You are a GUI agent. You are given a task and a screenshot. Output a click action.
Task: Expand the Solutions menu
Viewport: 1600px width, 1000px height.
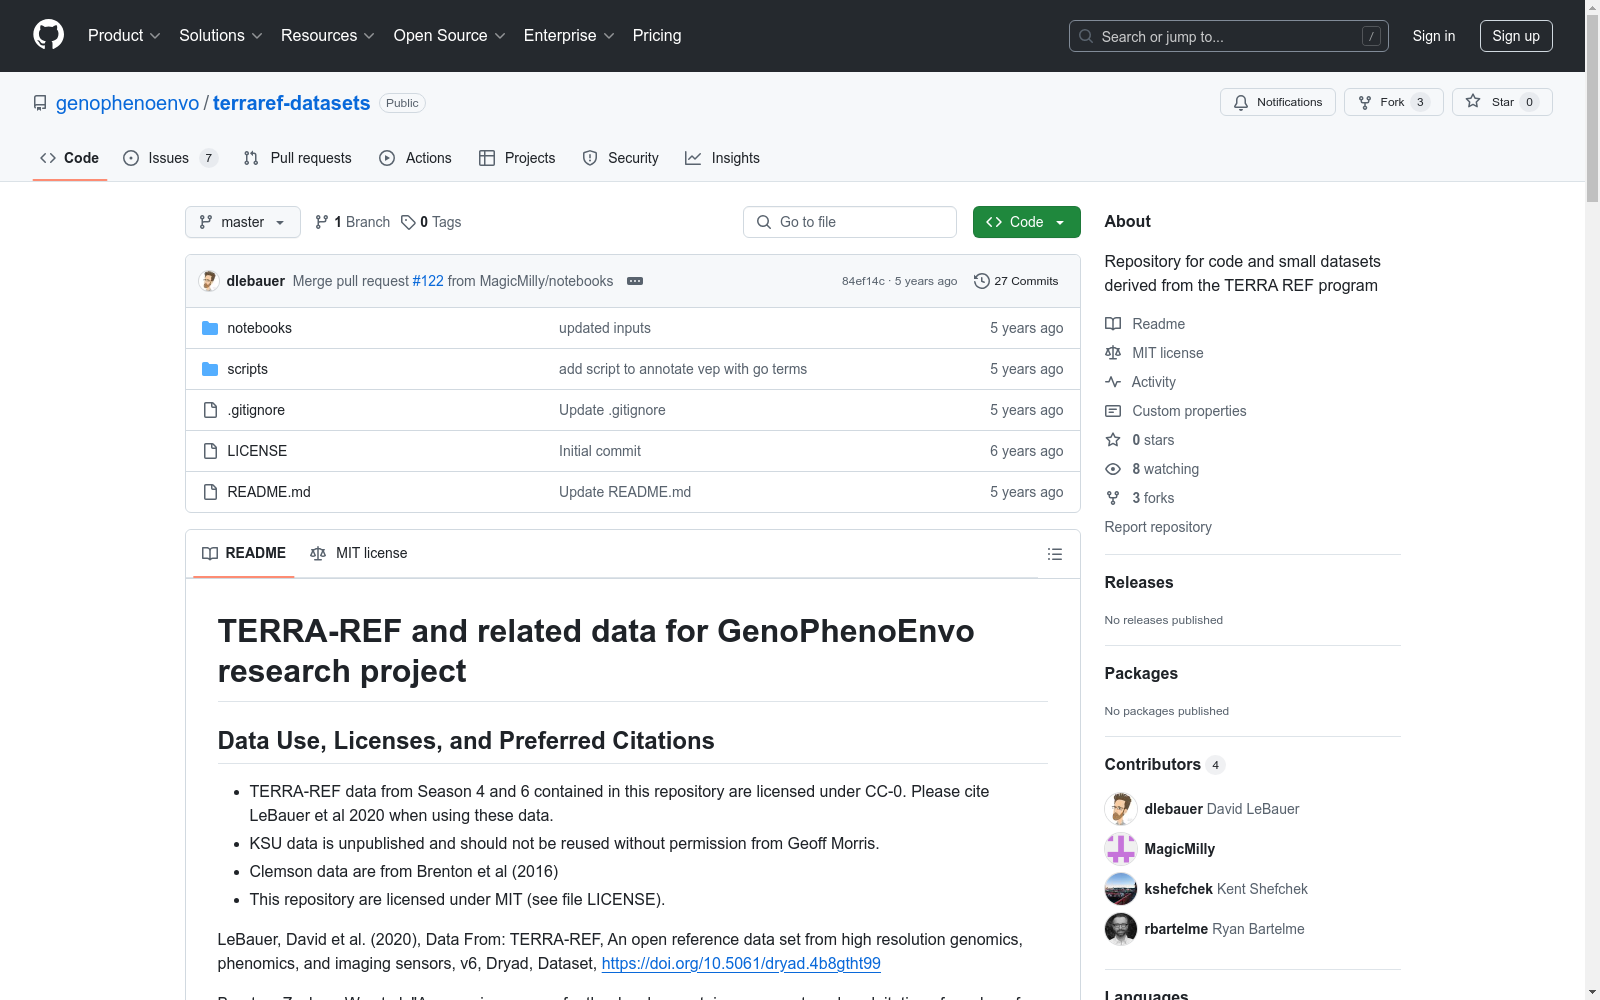(x=221, y=35)
